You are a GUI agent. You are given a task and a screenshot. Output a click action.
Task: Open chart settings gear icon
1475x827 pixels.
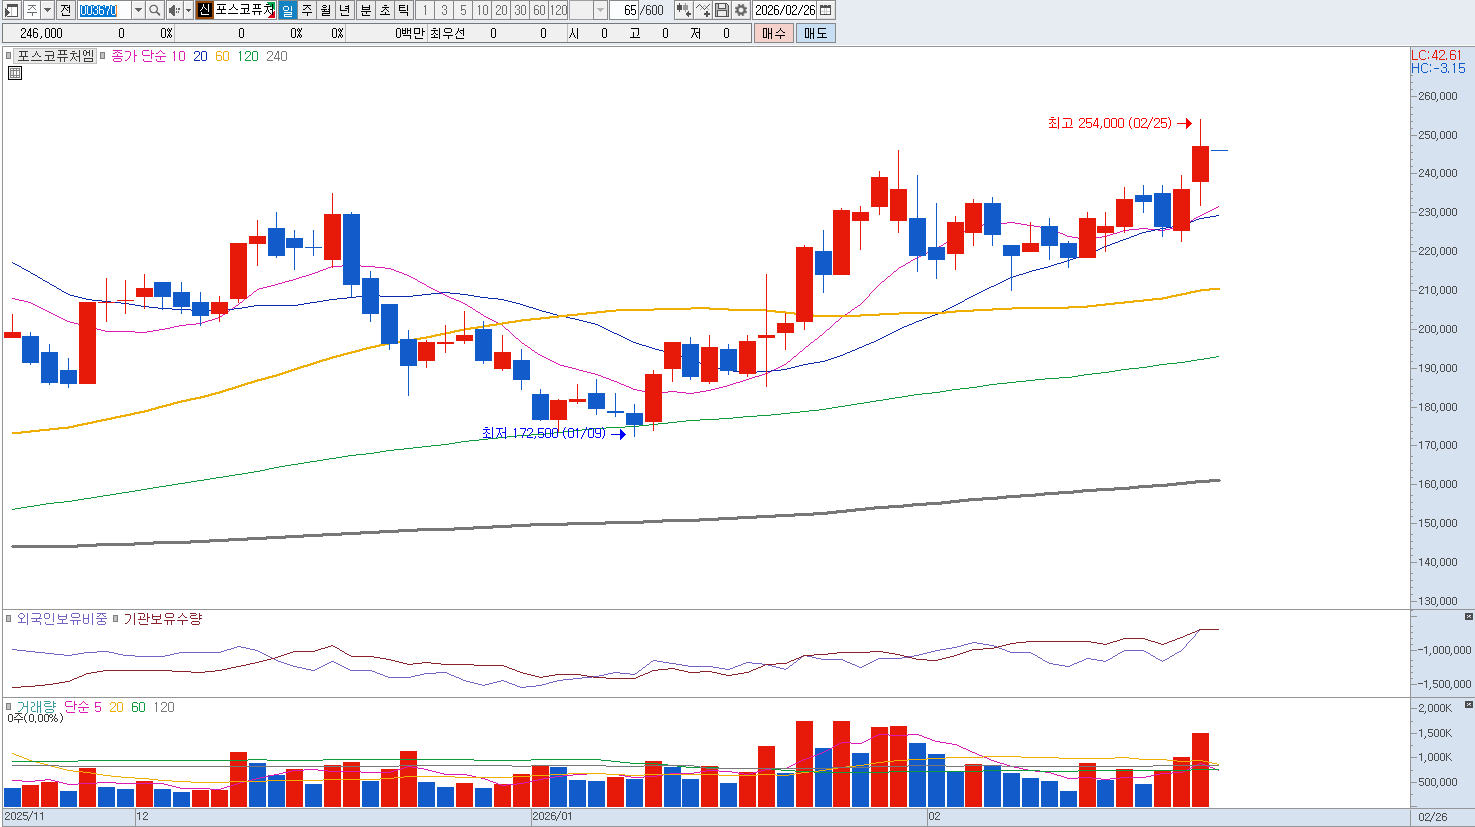coord(741,10)
